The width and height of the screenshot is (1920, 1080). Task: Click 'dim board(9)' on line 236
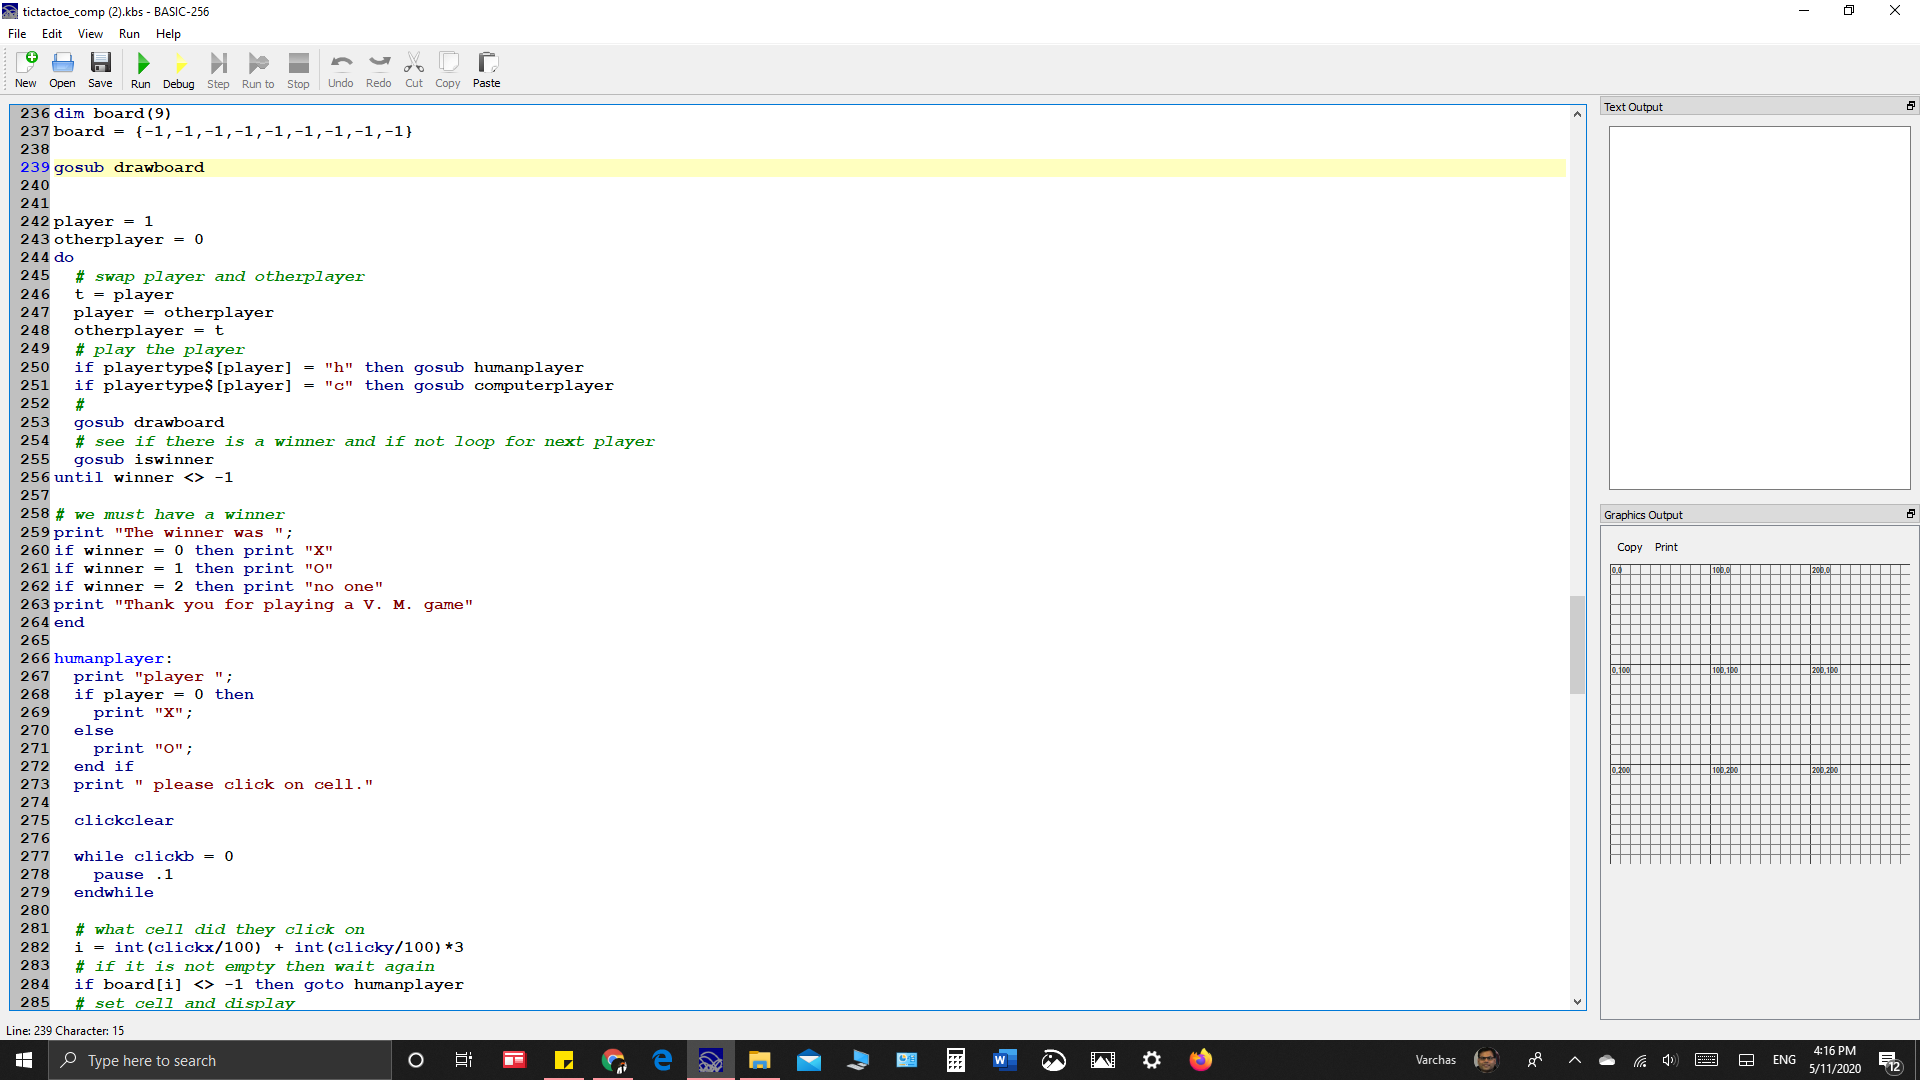pyautogui.click(x=113, y=113)
